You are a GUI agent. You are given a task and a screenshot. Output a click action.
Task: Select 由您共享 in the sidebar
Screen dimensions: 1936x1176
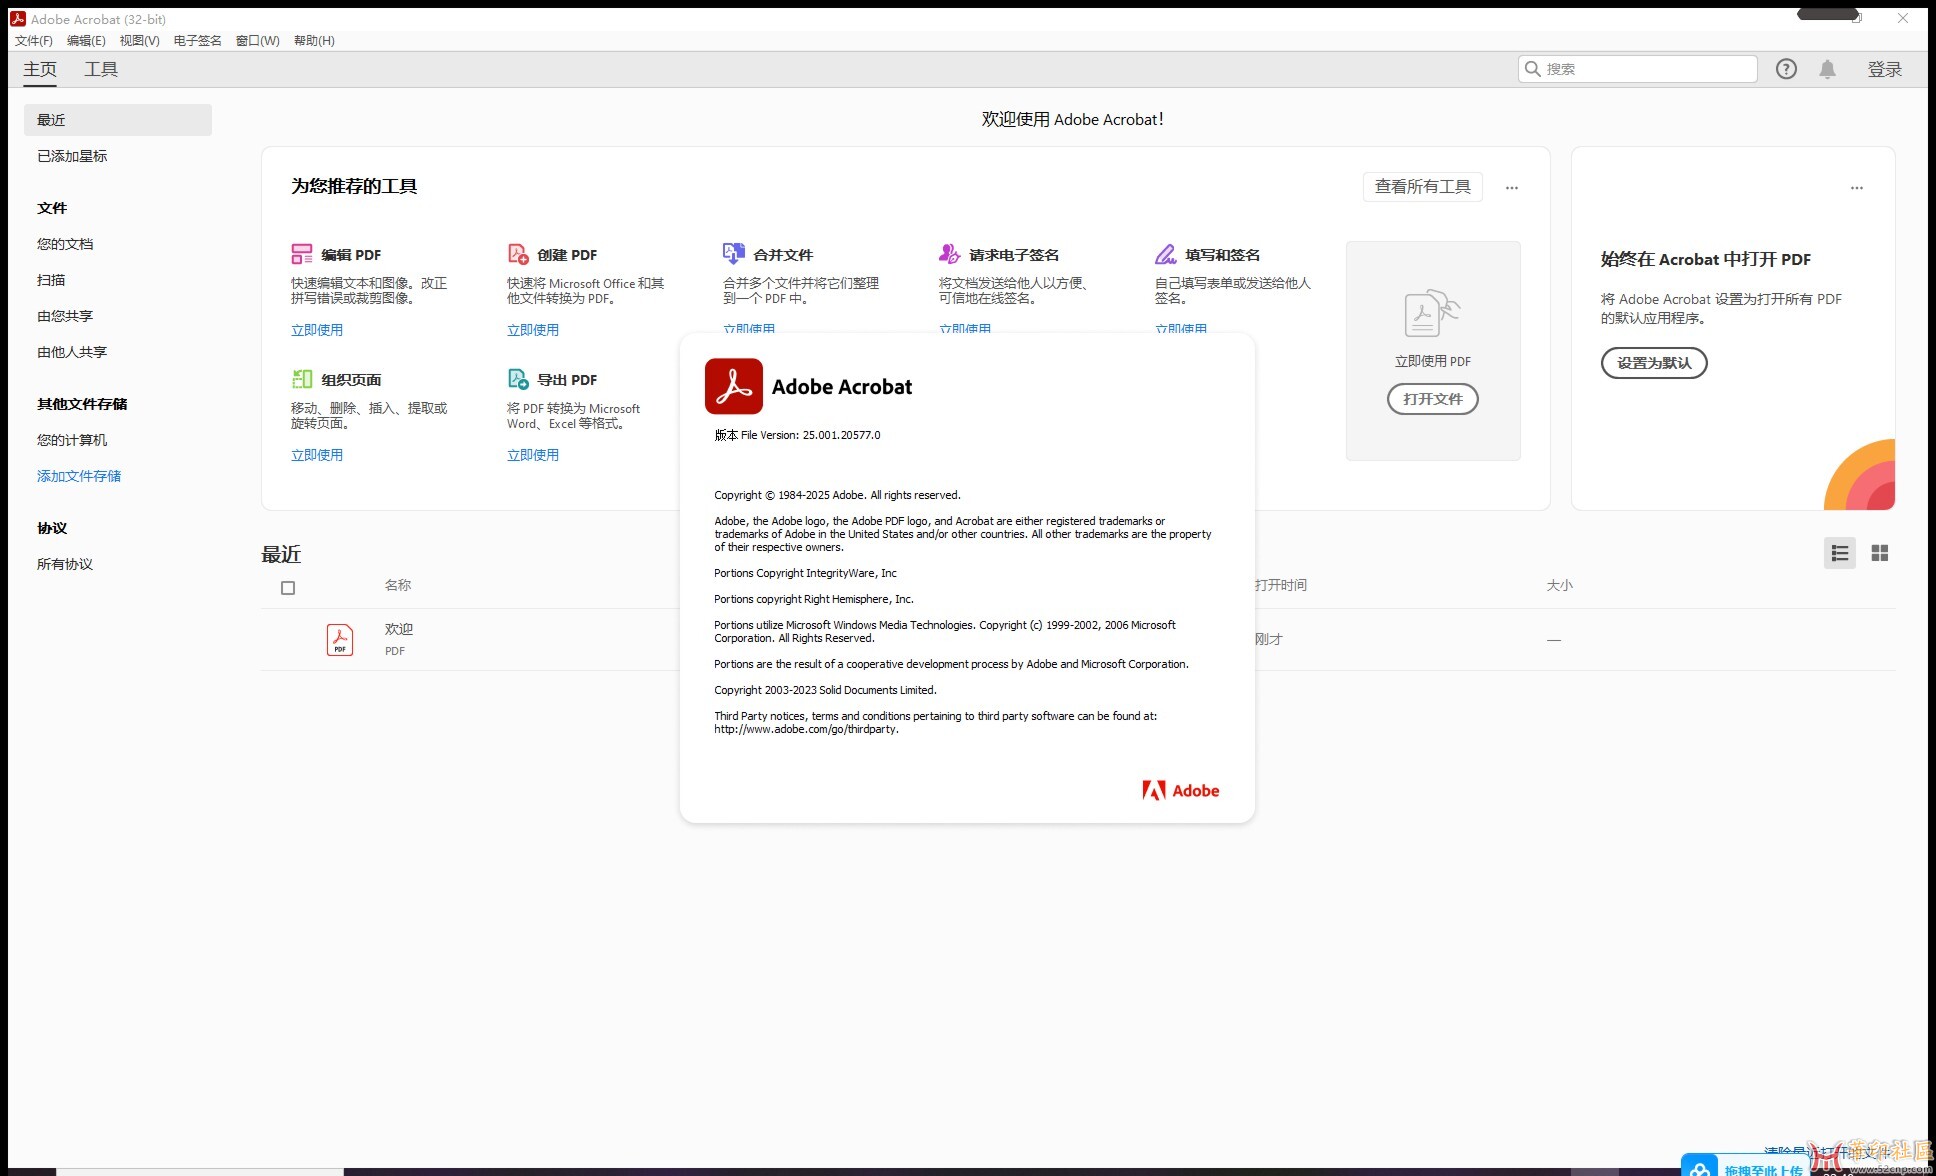[65, 316]
